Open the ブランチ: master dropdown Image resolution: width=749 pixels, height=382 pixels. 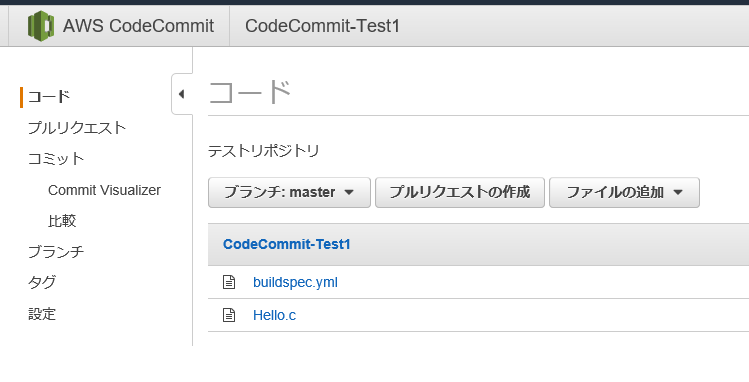[289, 192]
